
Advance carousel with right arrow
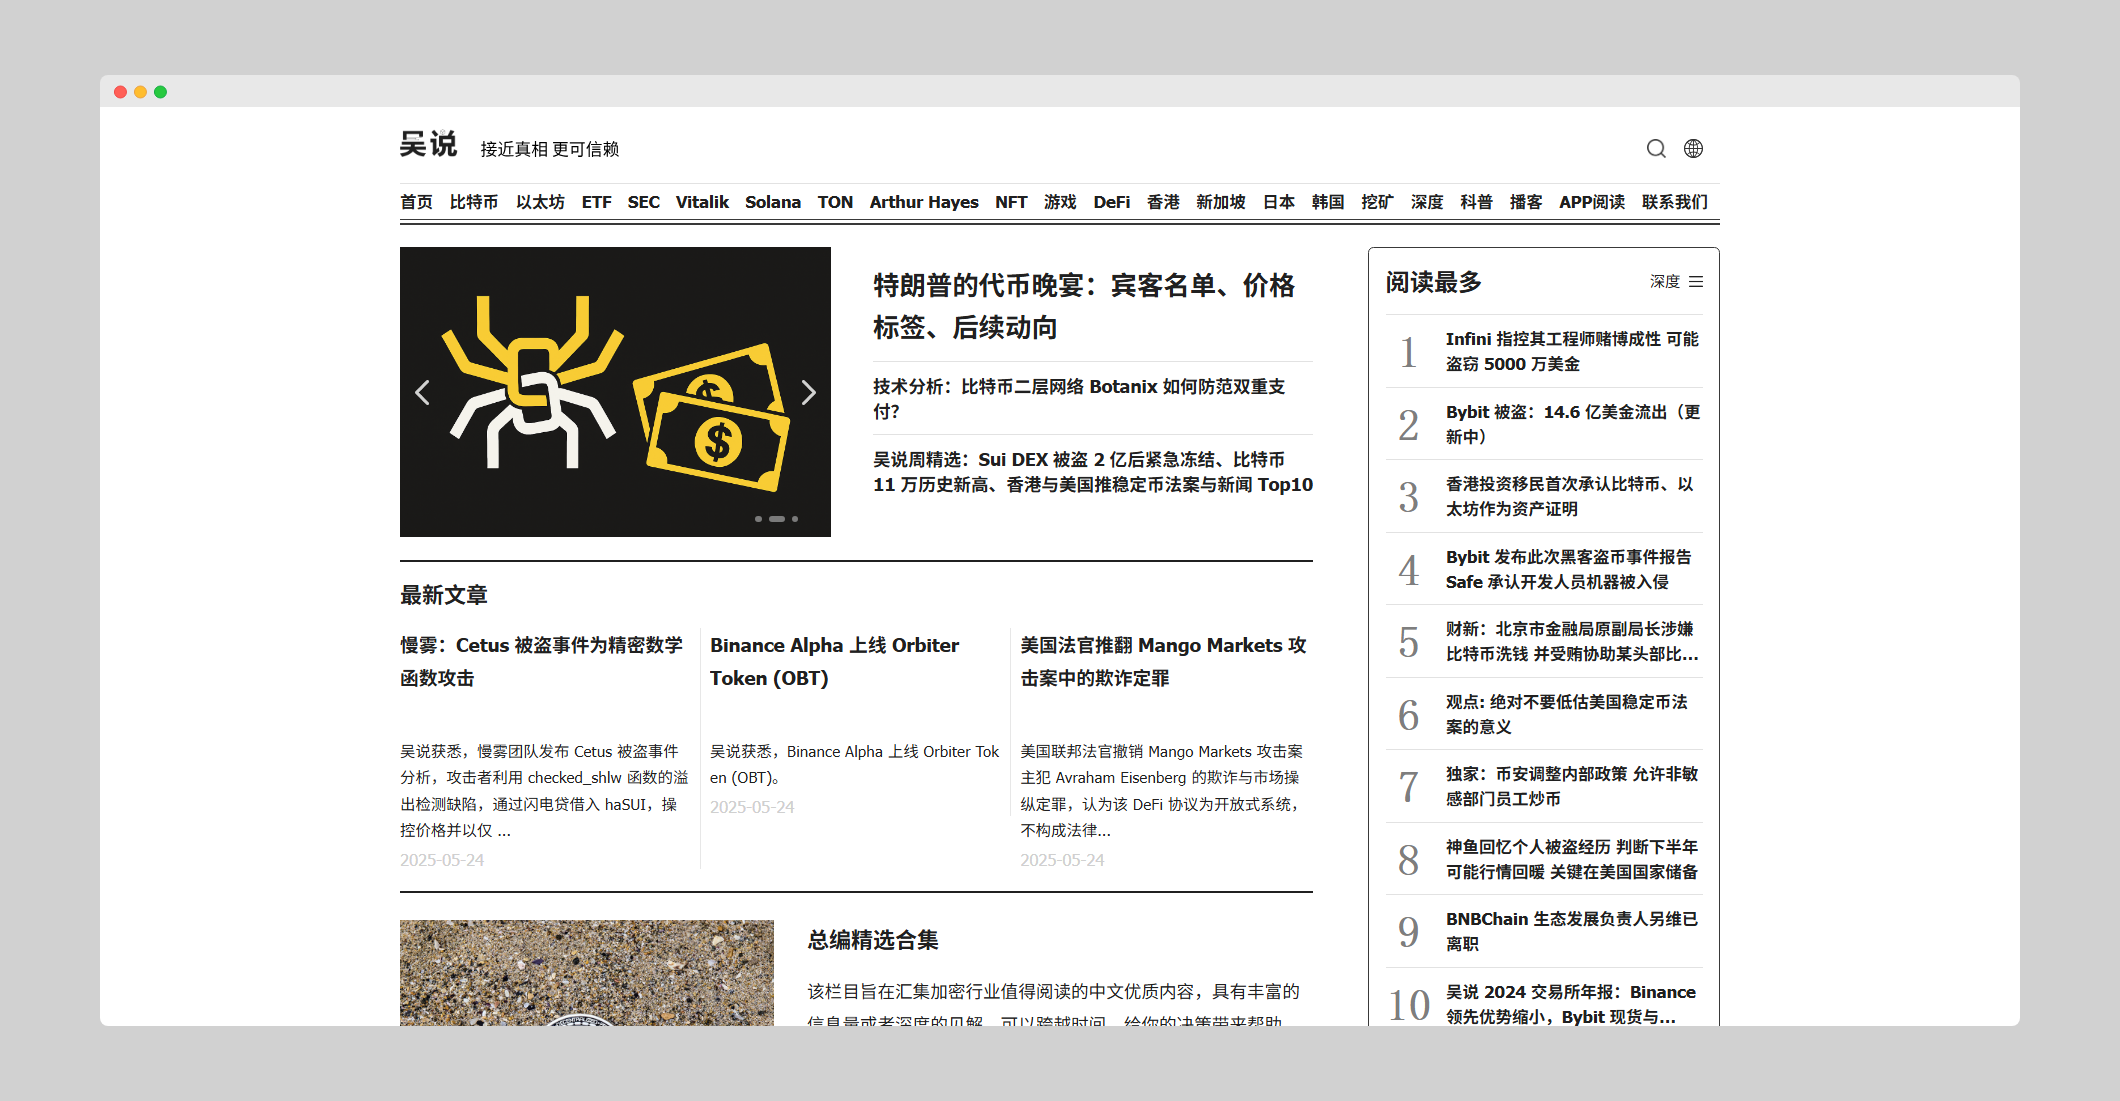tap(809, 393)
